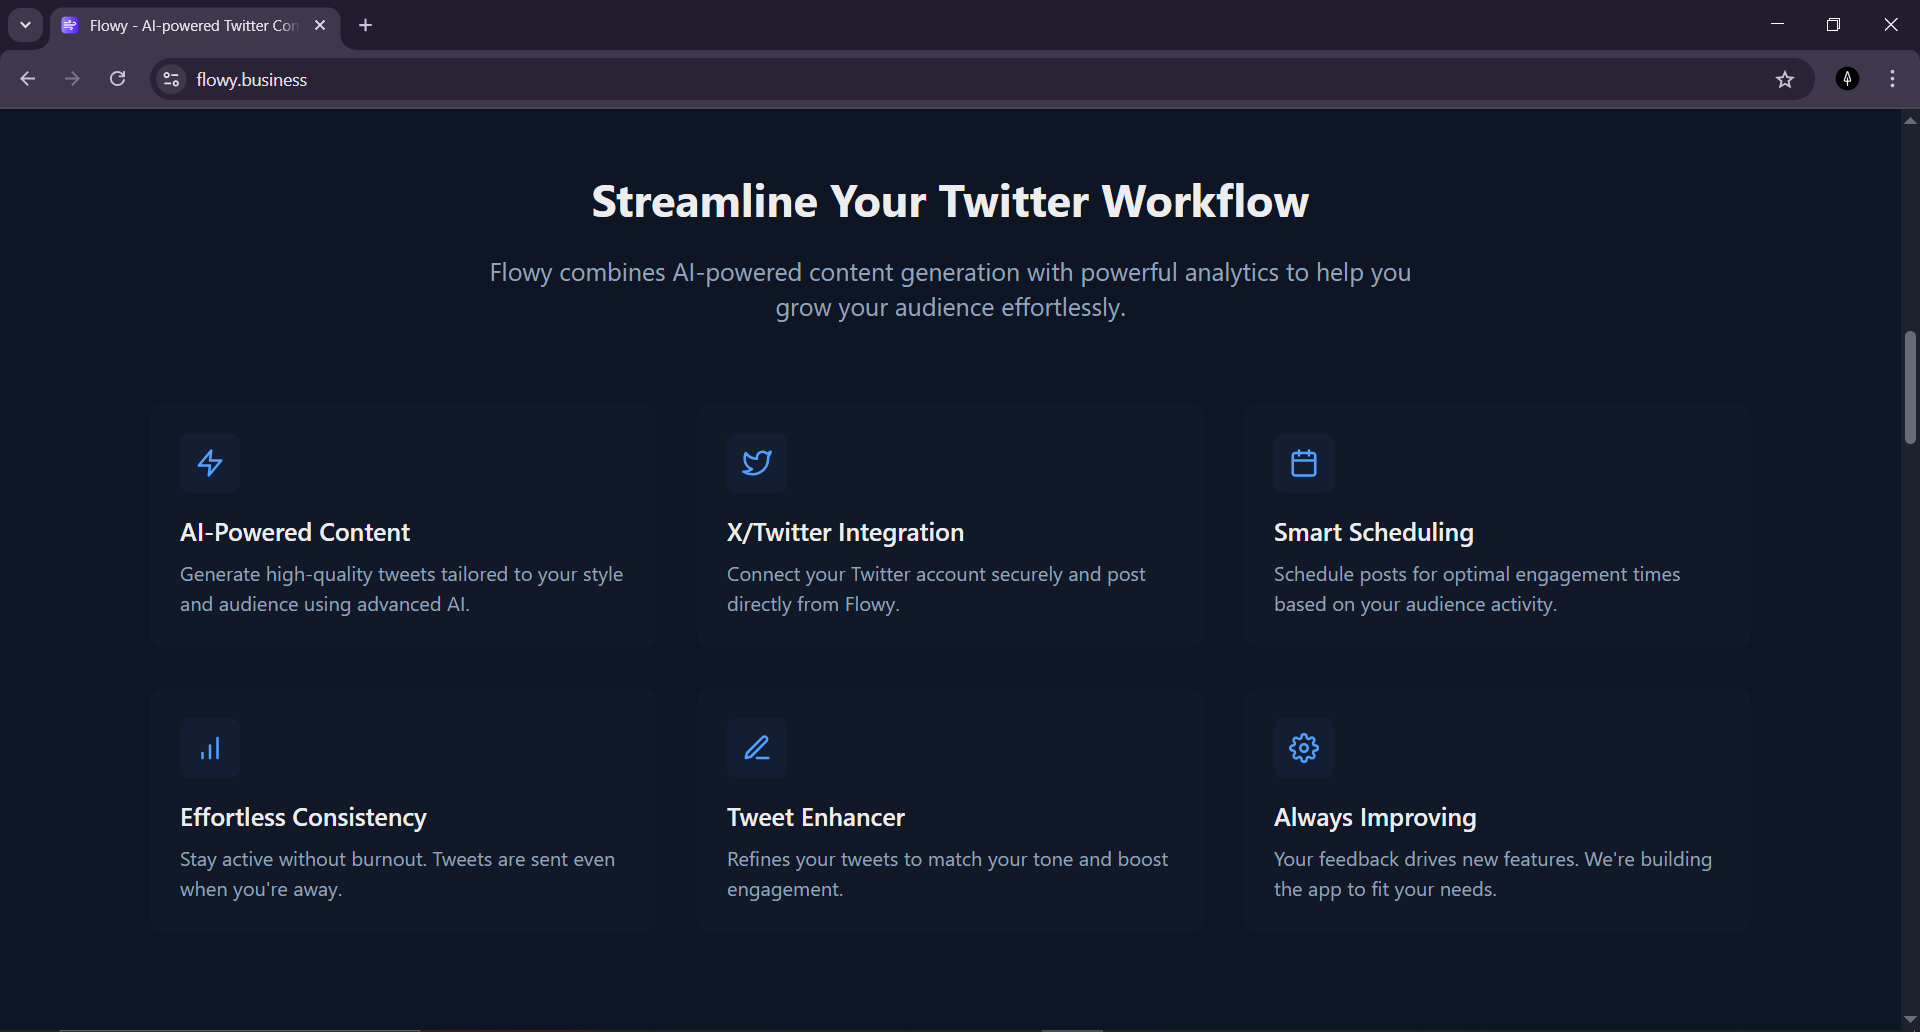Click the 'Connect your Twitter account securely' text

(x=936, y=589)
